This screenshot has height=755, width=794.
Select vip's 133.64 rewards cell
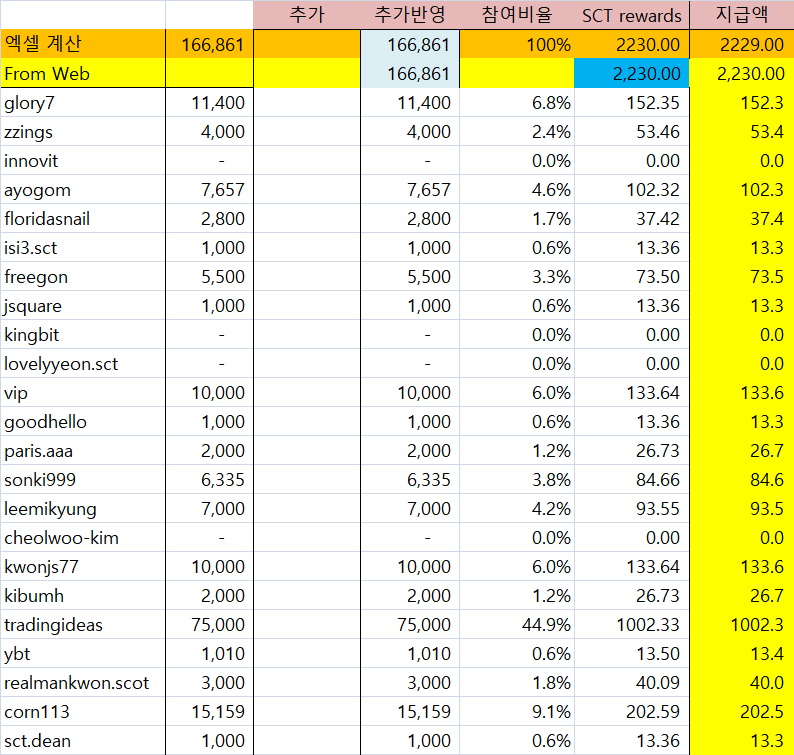click(x=631, y=393)
